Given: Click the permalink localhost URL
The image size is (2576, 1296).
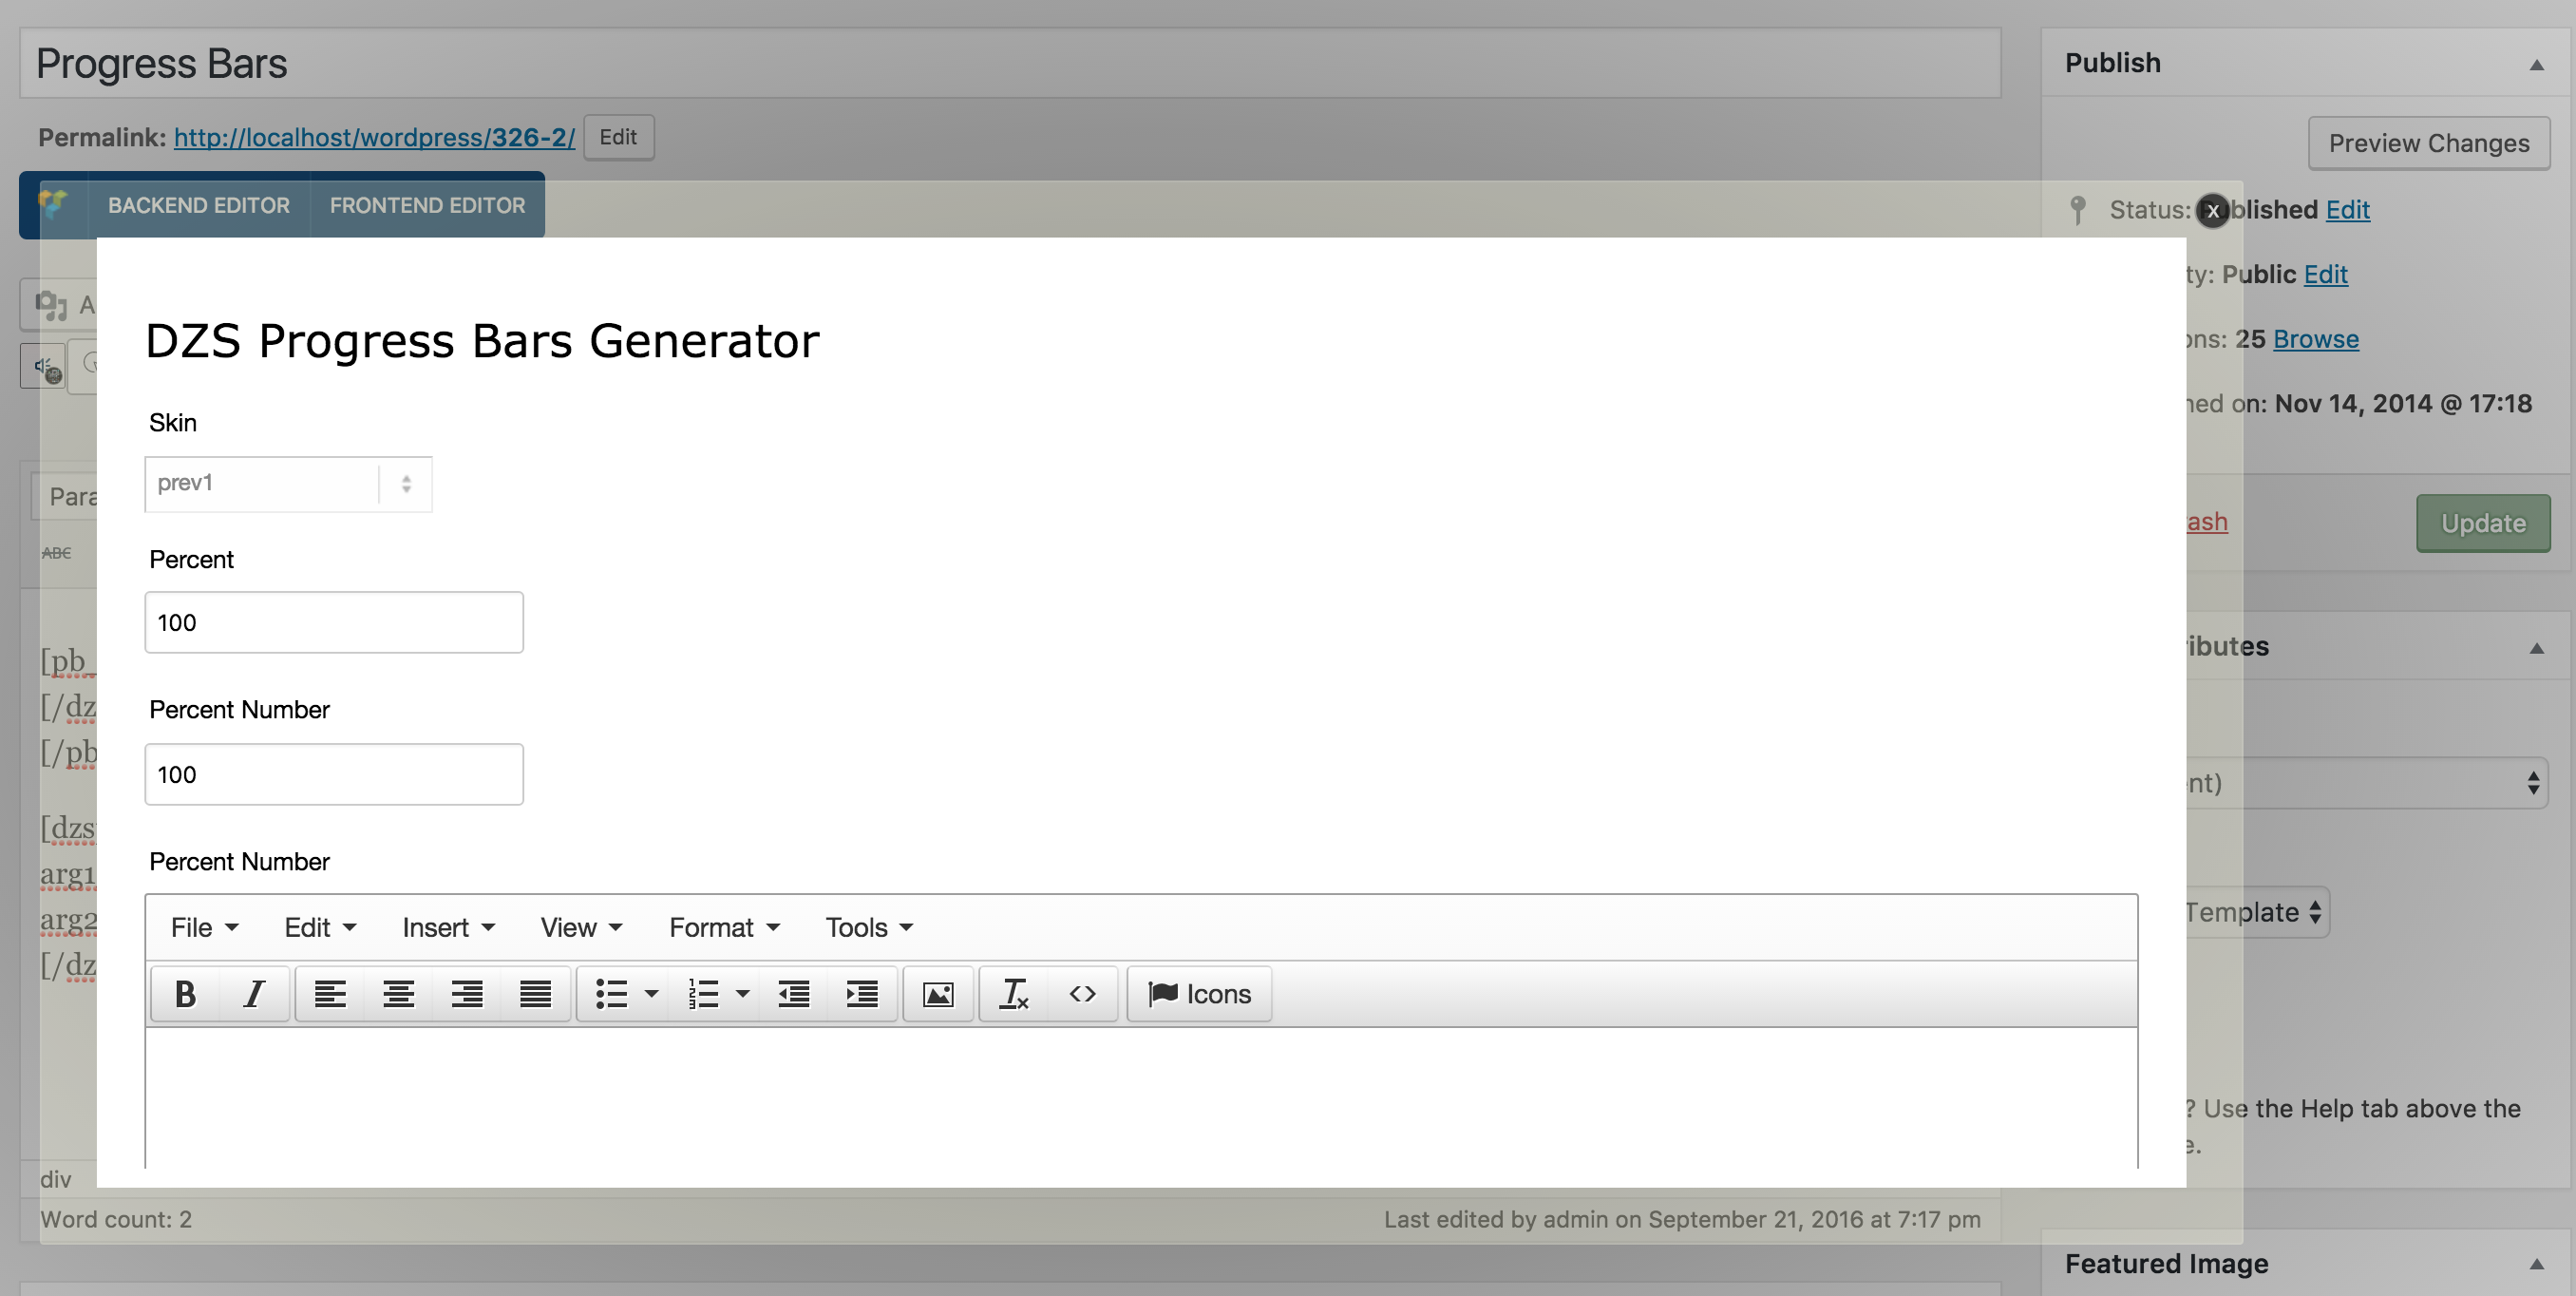Looking at the screenshot, I should (x=374, y=137).
